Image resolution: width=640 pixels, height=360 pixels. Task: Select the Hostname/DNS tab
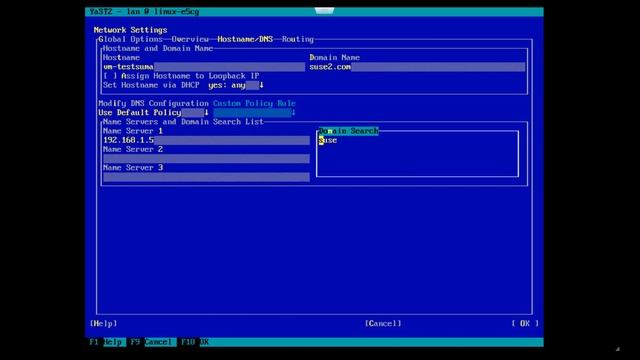[245, 39]
